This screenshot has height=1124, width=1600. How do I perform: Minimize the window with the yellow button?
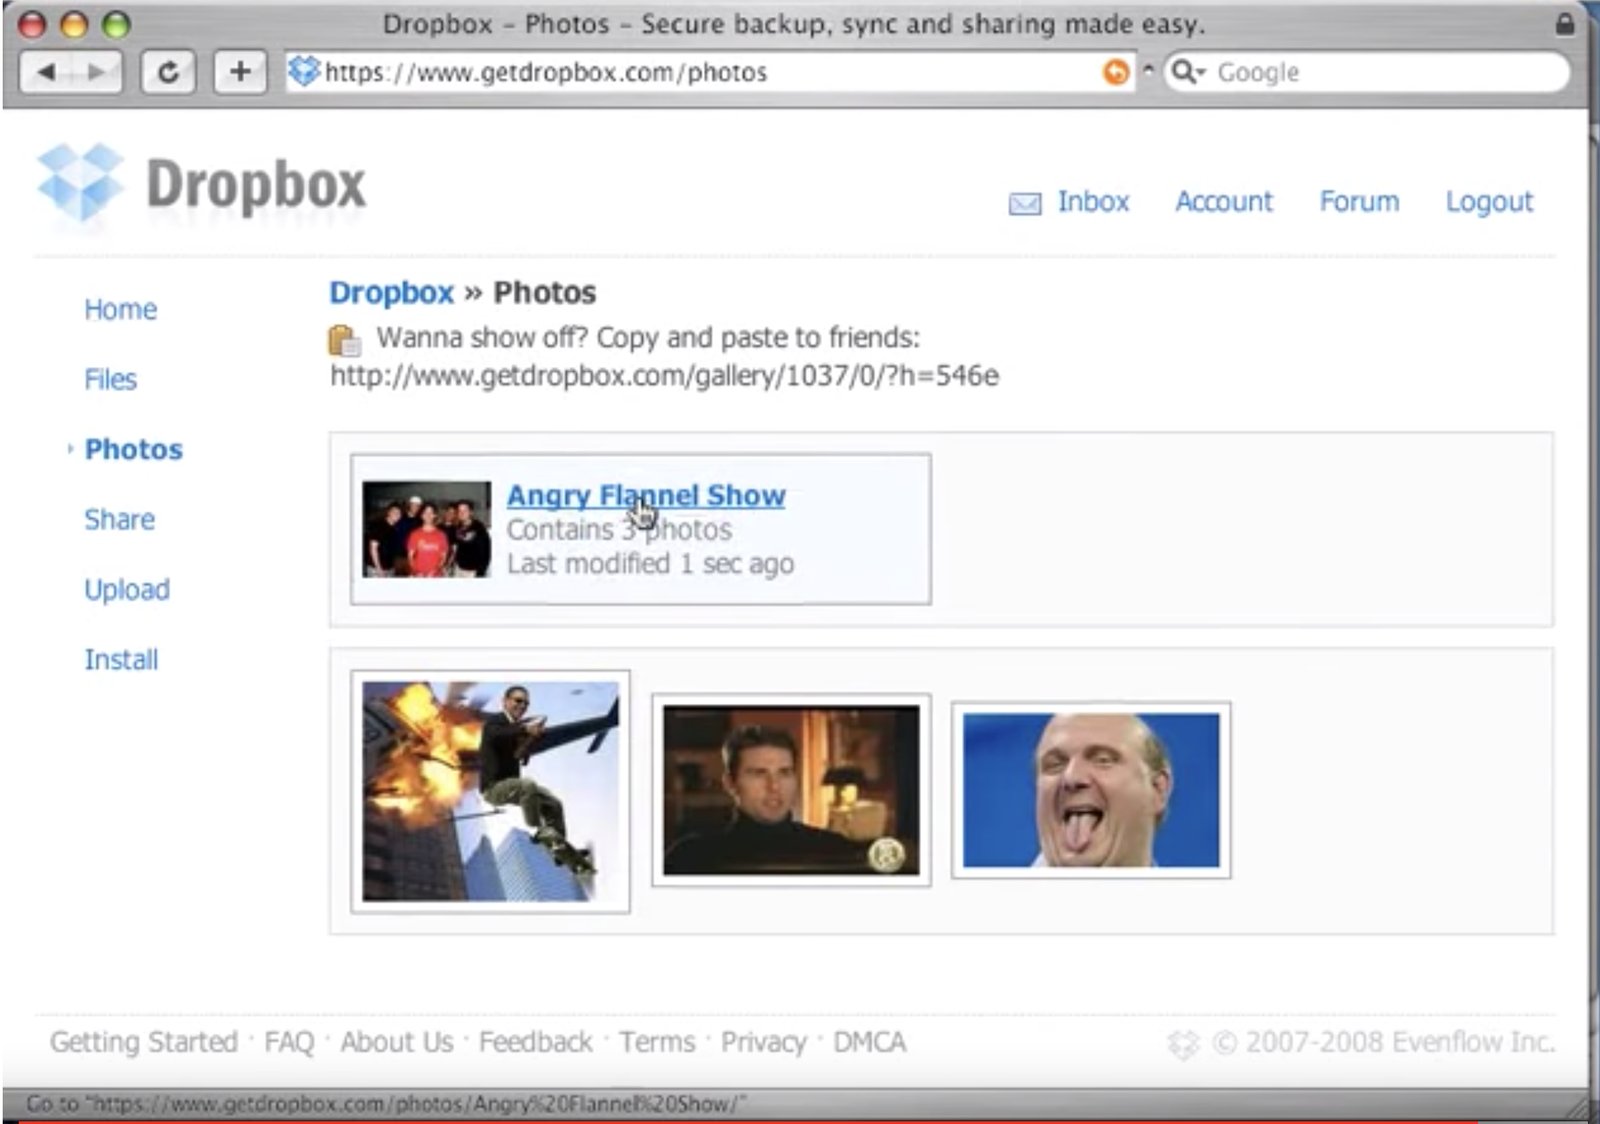(75, 24)
